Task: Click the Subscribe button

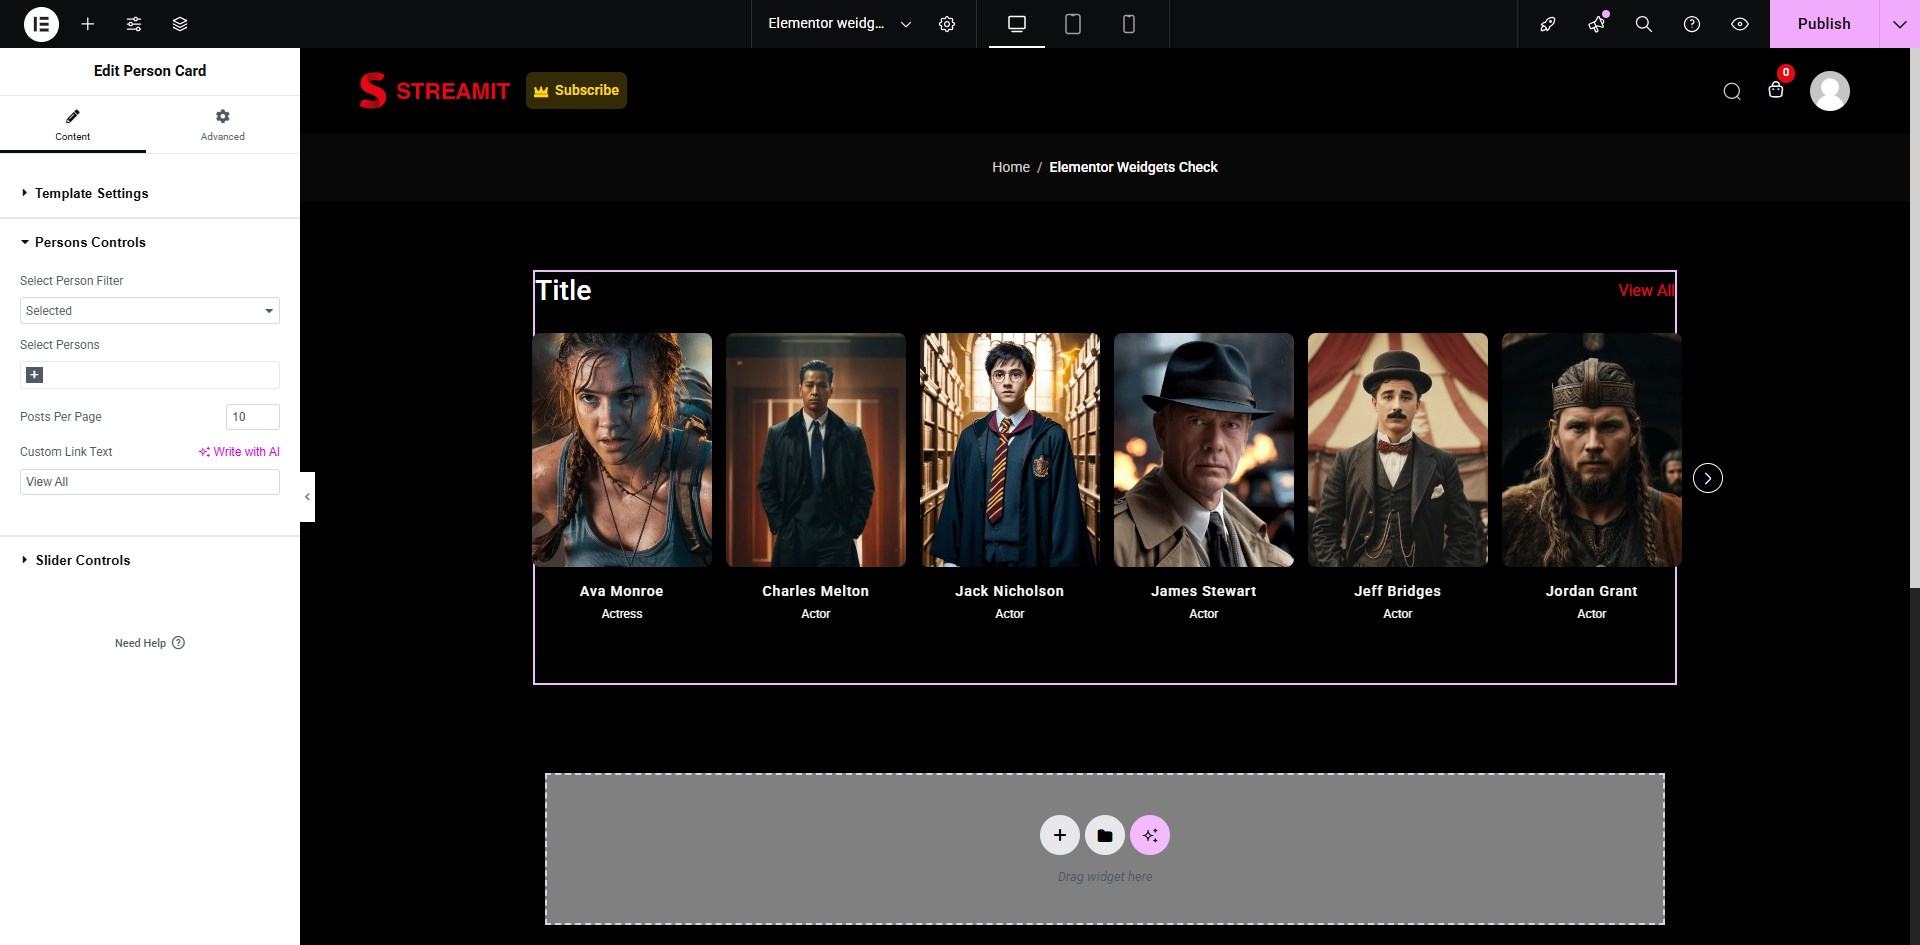Action: coord(576,90)
